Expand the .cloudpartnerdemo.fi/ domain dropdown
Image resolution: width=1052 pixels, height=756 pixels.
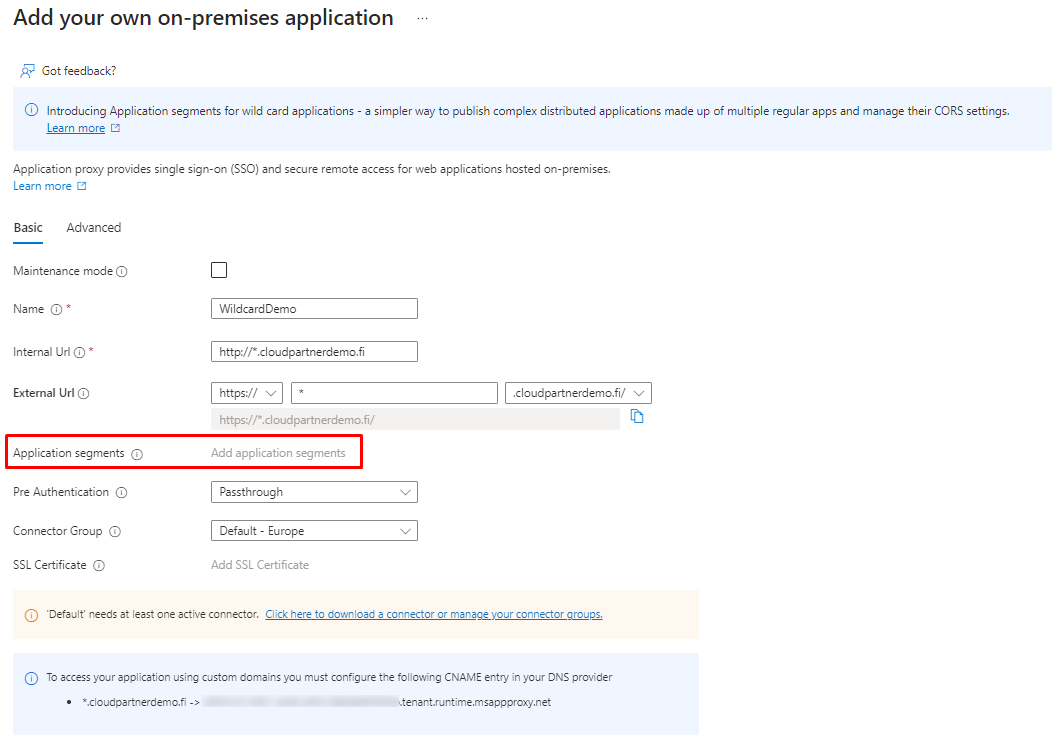pyautogui.click(x=579, y=393)
